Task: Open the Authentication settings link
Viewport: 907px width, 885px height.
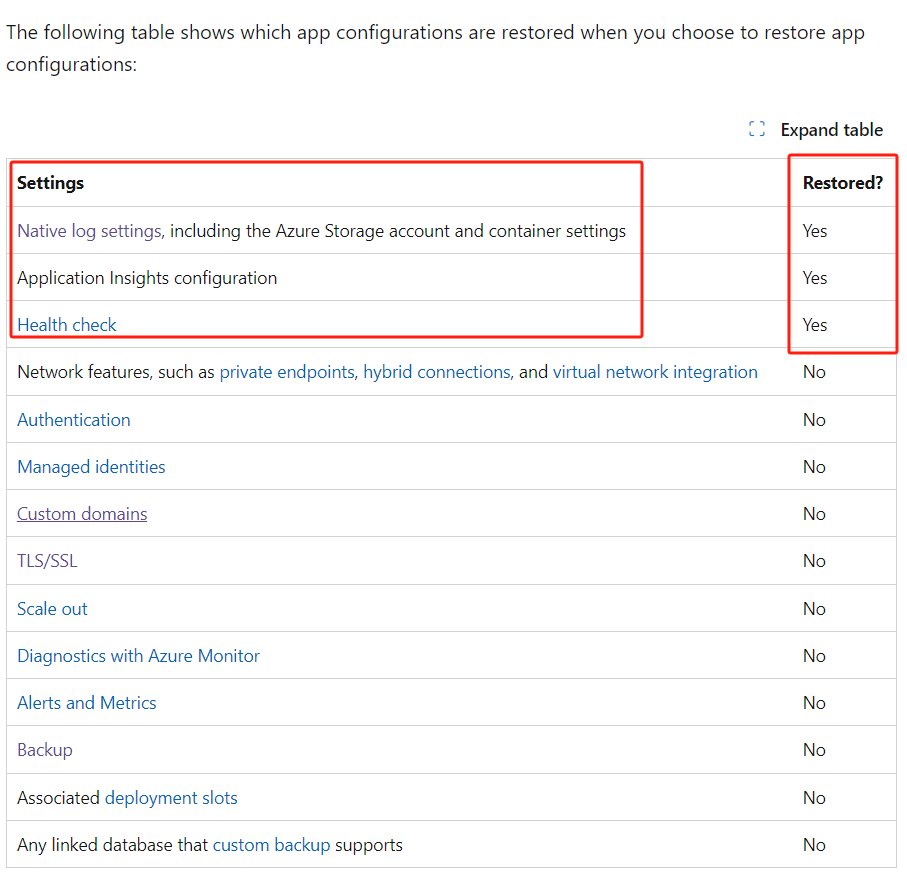Action: (x=73, y=419)
